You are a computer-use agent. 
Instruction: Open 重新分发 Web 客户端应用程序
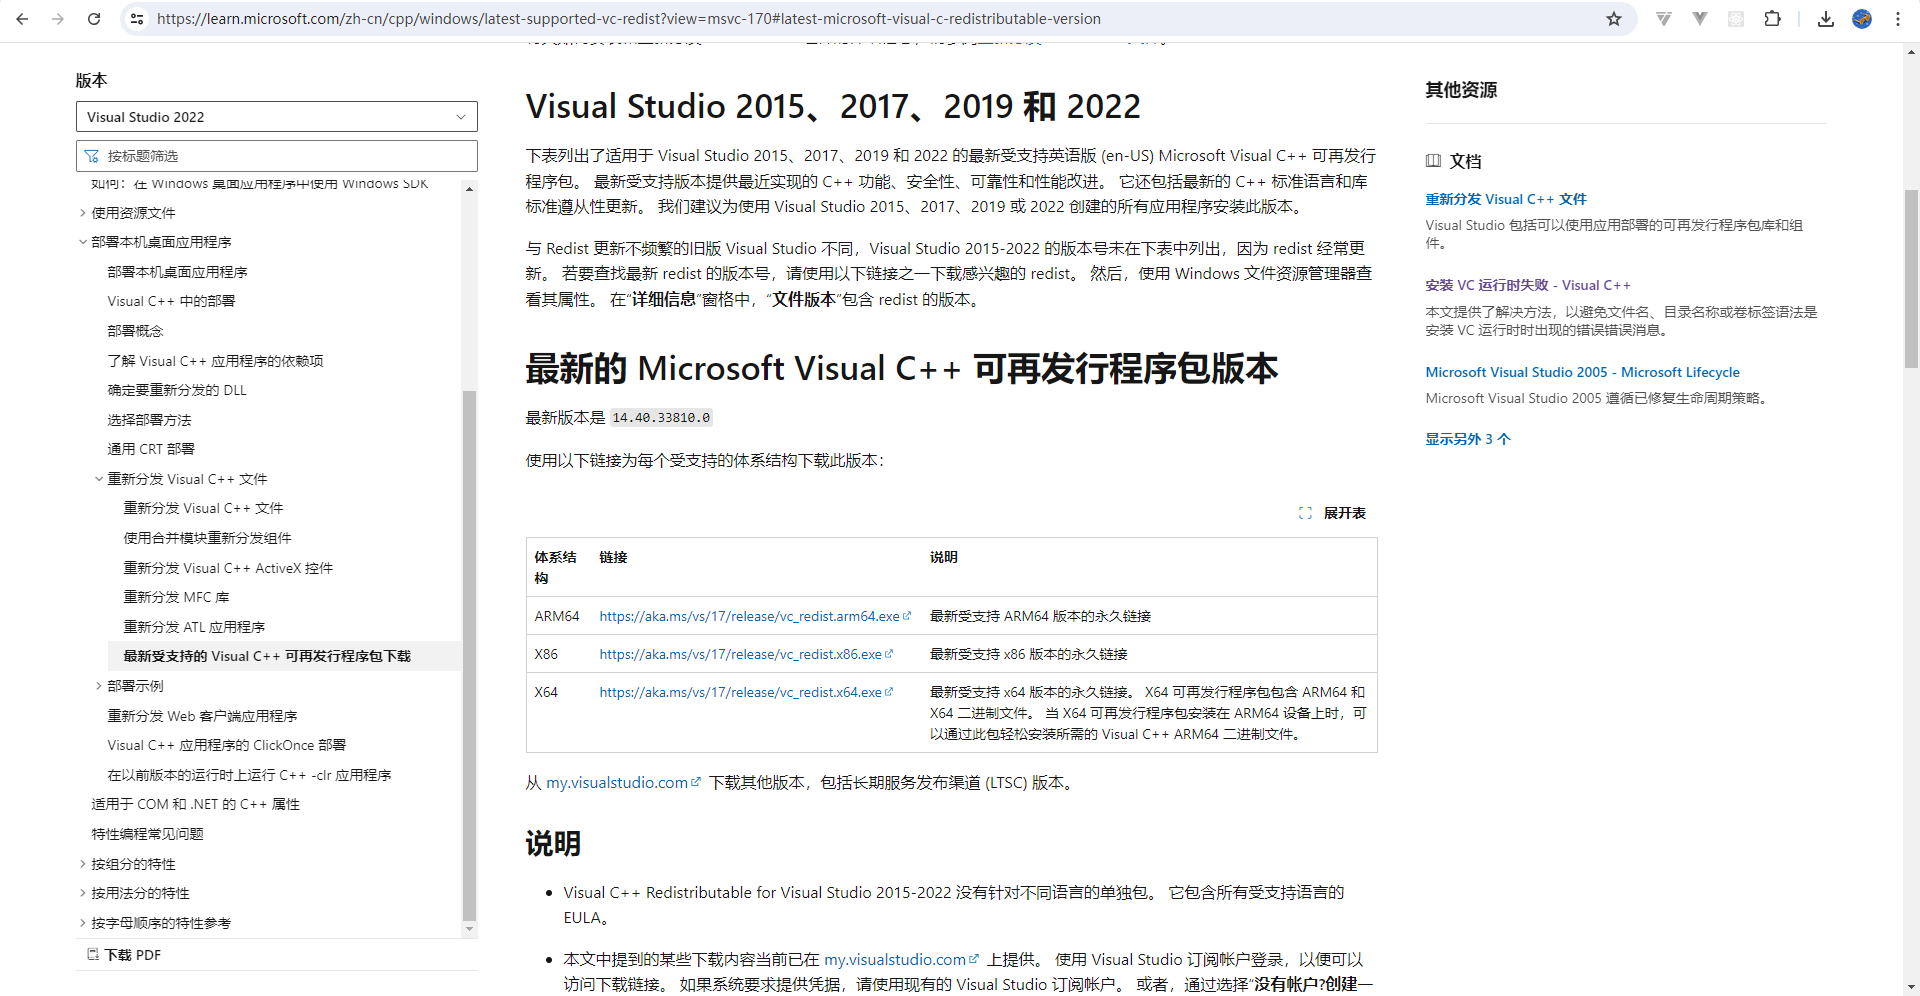(x=202, y=716)
